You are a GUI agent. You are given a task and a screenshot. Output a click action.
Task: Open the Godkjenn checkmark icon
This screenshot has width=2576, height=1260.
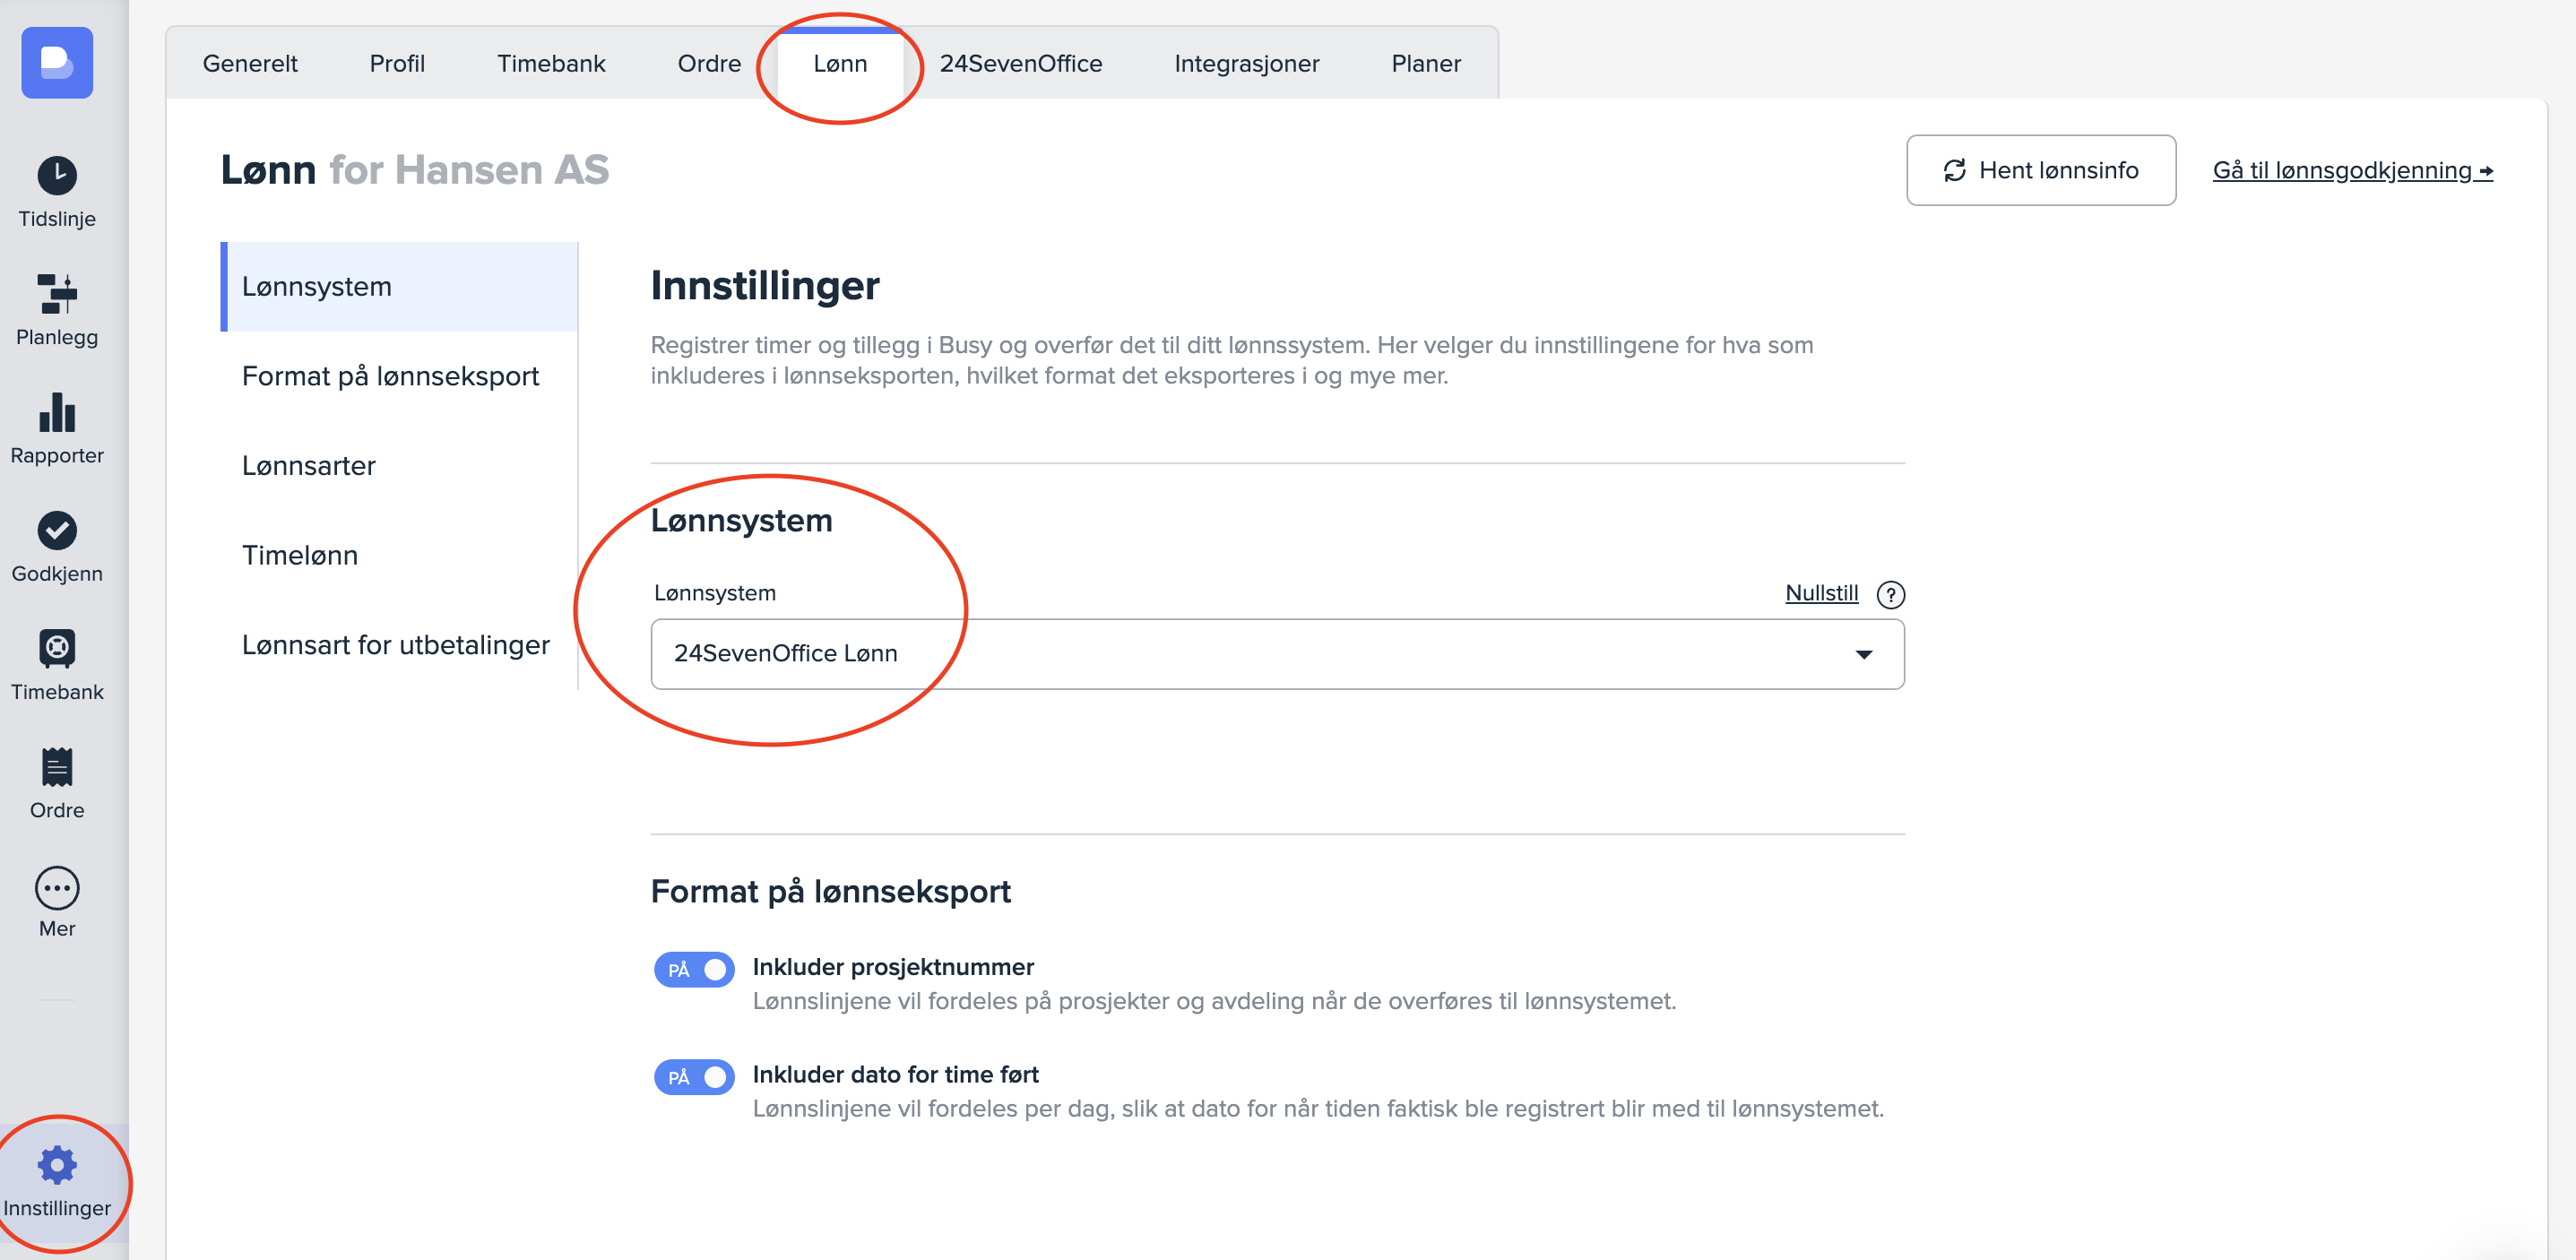[57, 530]
